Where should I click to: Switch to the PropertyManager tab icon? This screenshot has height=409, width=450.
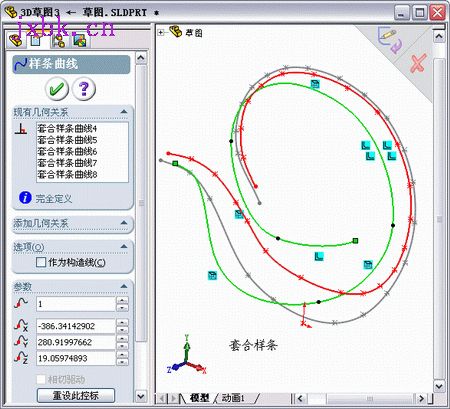36,41
